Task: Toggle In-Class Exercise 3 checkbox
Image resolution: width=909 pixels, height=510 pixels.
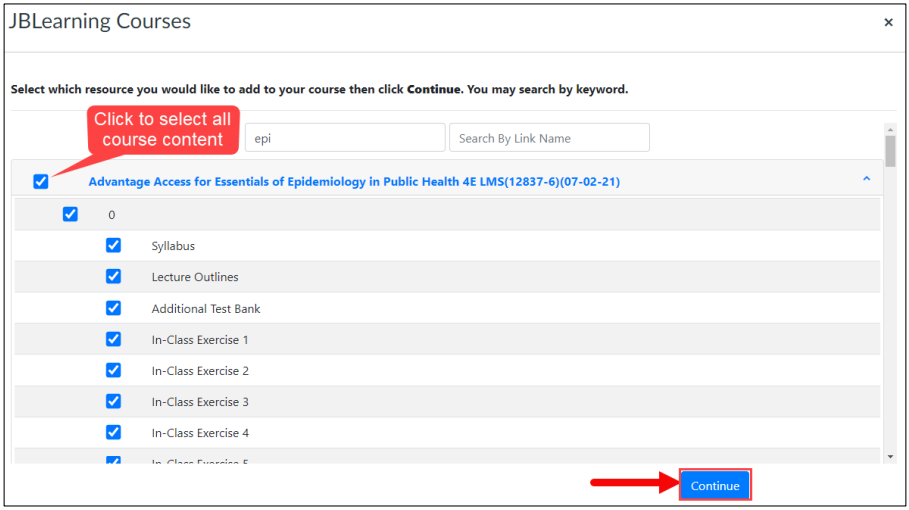Action: coord(113,401)
